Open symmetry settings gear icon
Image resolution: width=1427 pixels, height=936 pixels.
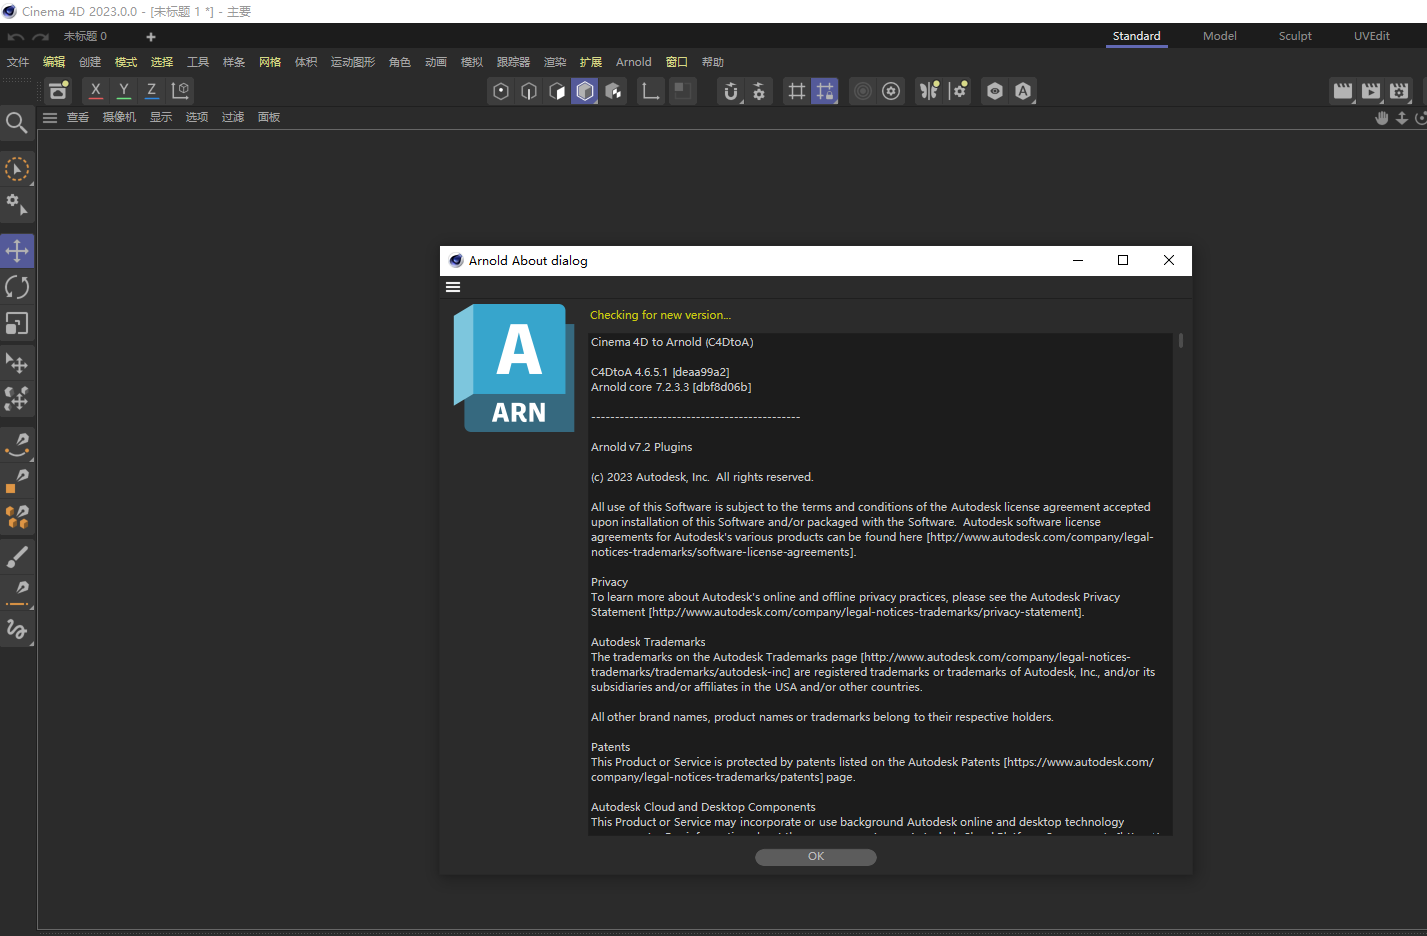[x=957, y=91]
